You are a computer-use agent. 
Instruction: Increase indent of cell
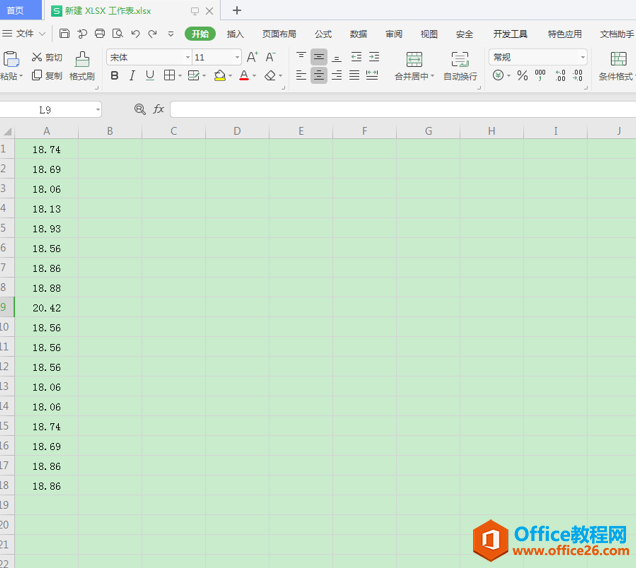pos(374,57)
